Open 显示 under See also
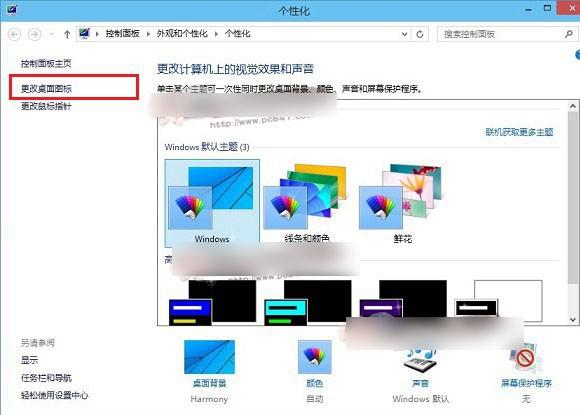 30,360
